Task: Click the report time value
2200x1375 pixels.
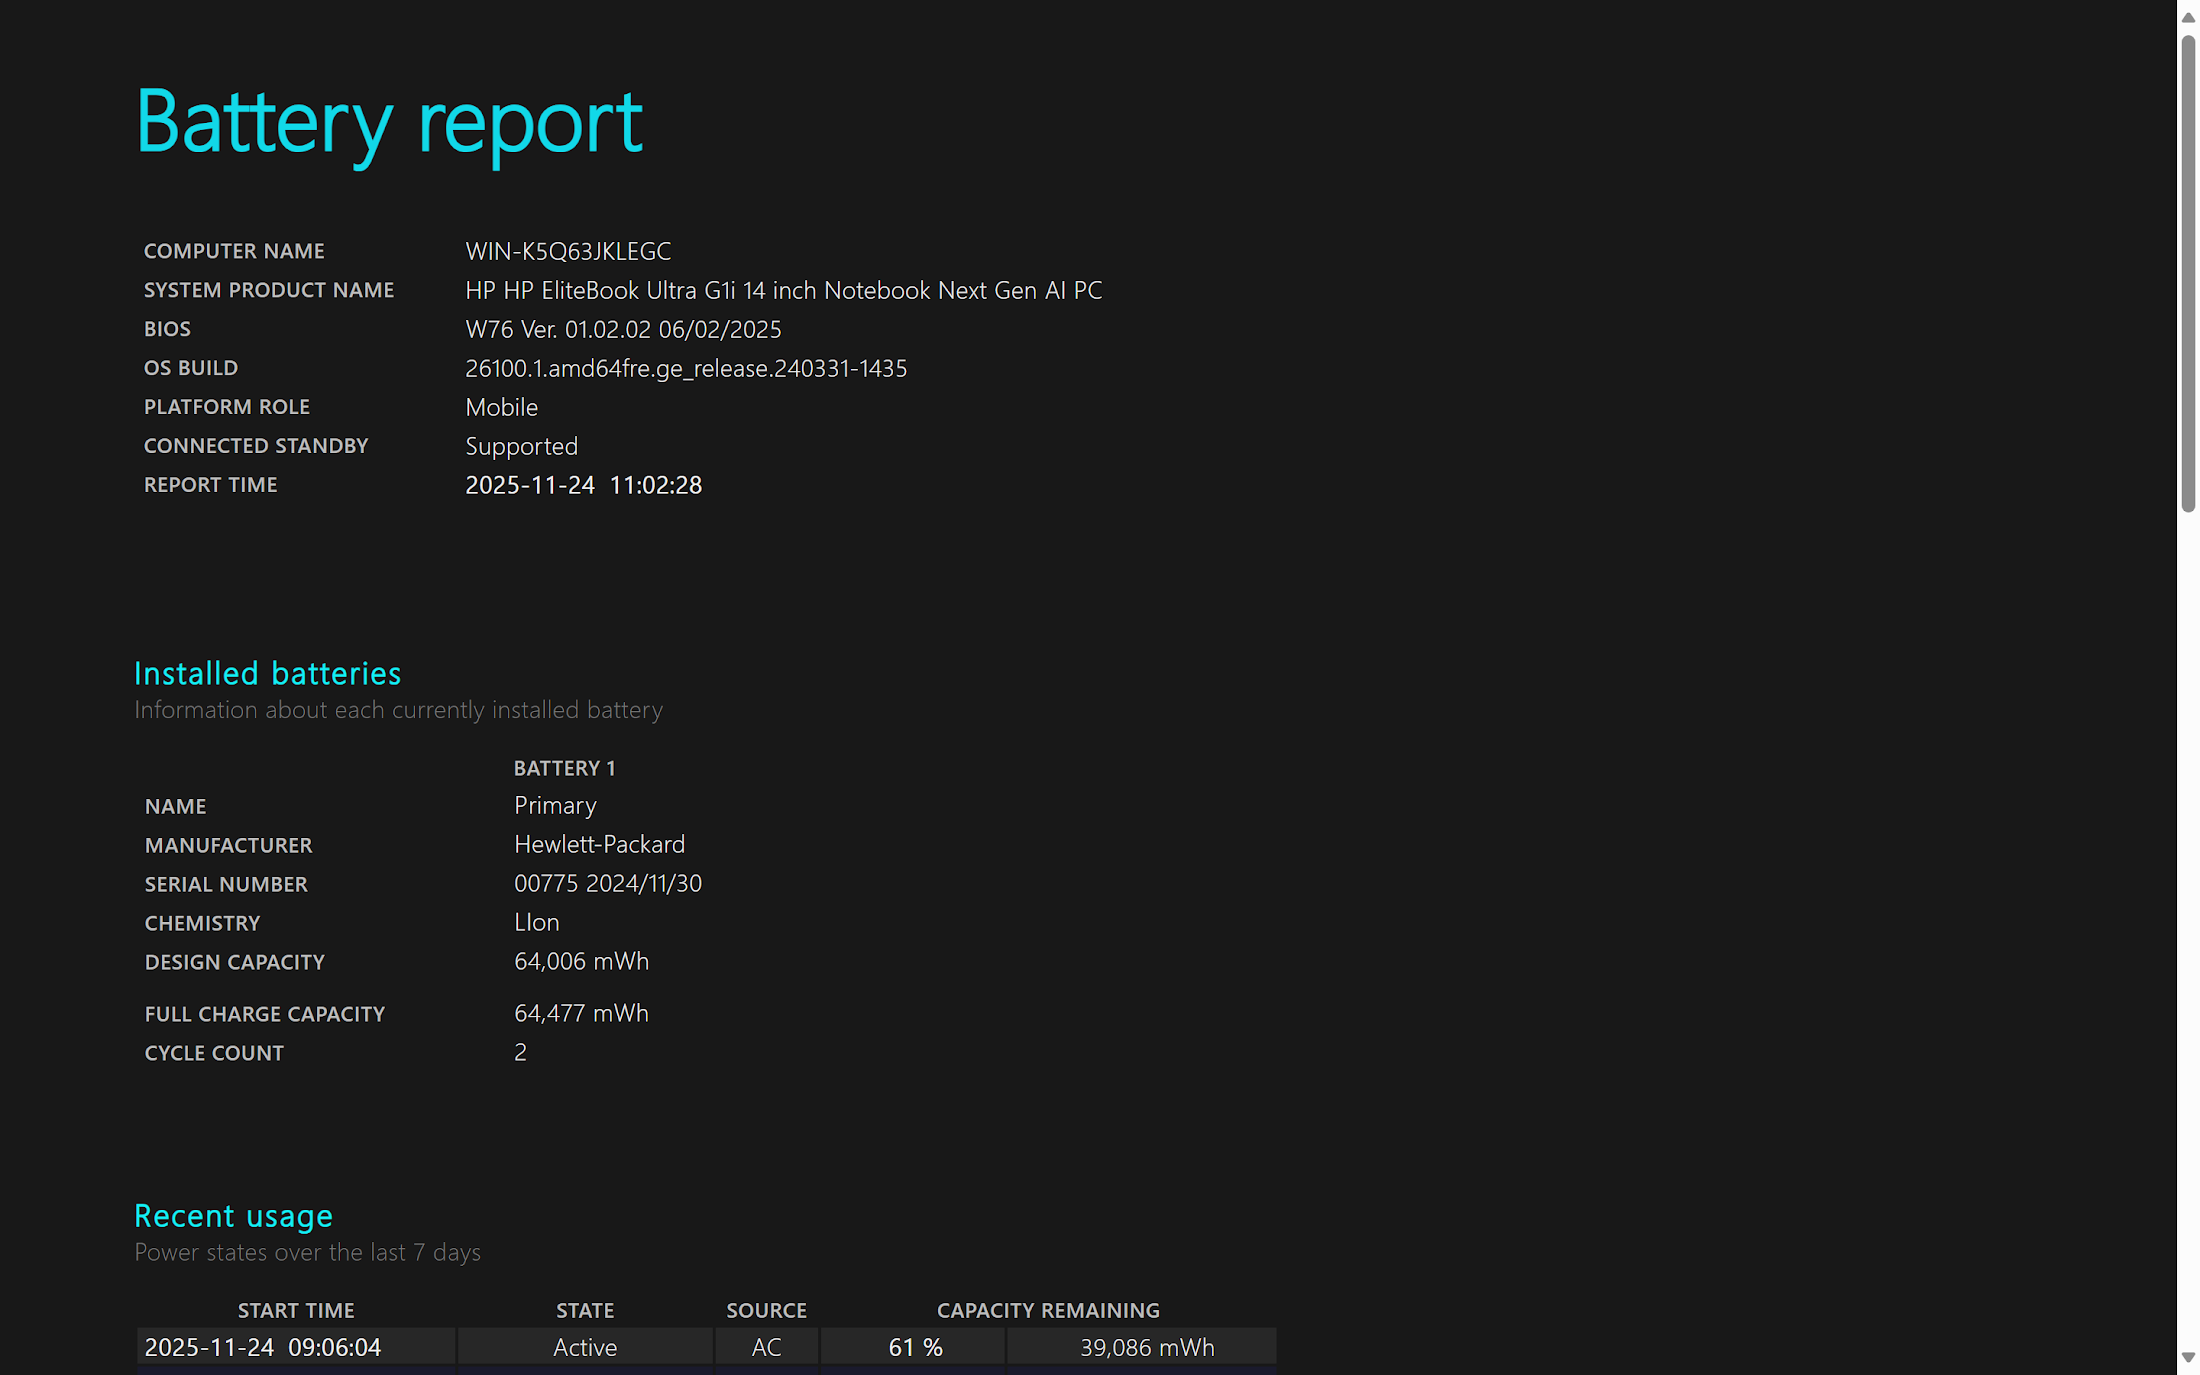Action: 583,485
